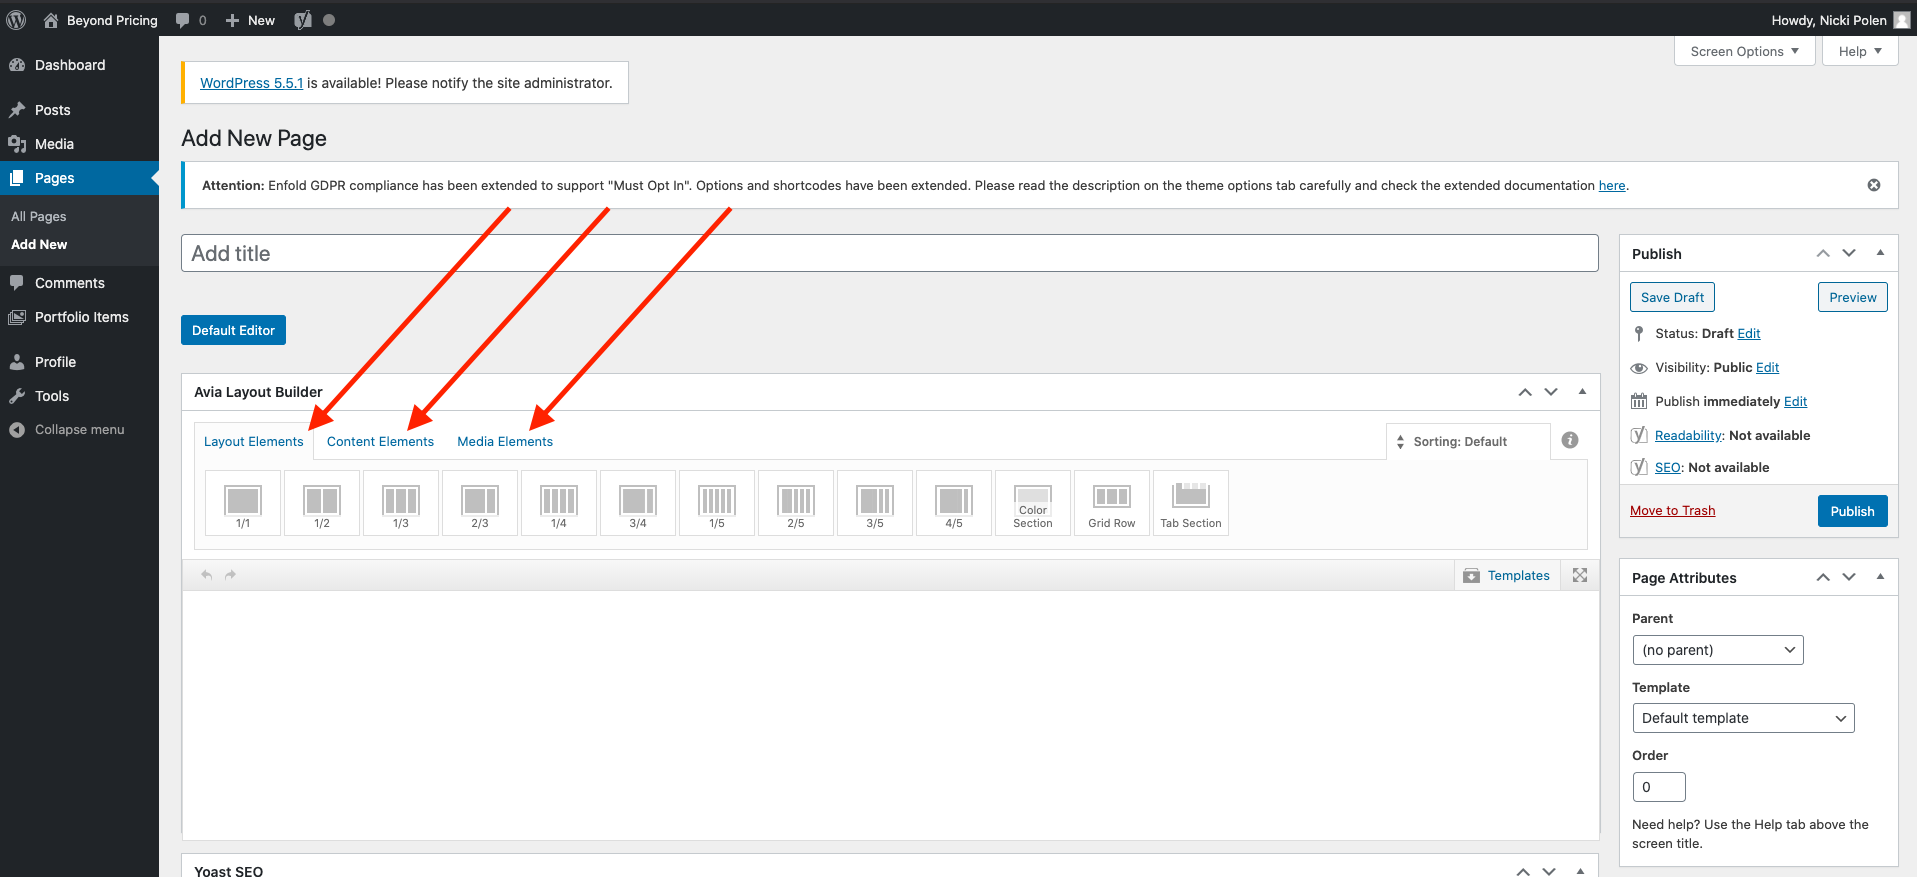Add a 3/4 column element
The height and width of the screenshot is (877, 1917).
(x=638, y=503)
